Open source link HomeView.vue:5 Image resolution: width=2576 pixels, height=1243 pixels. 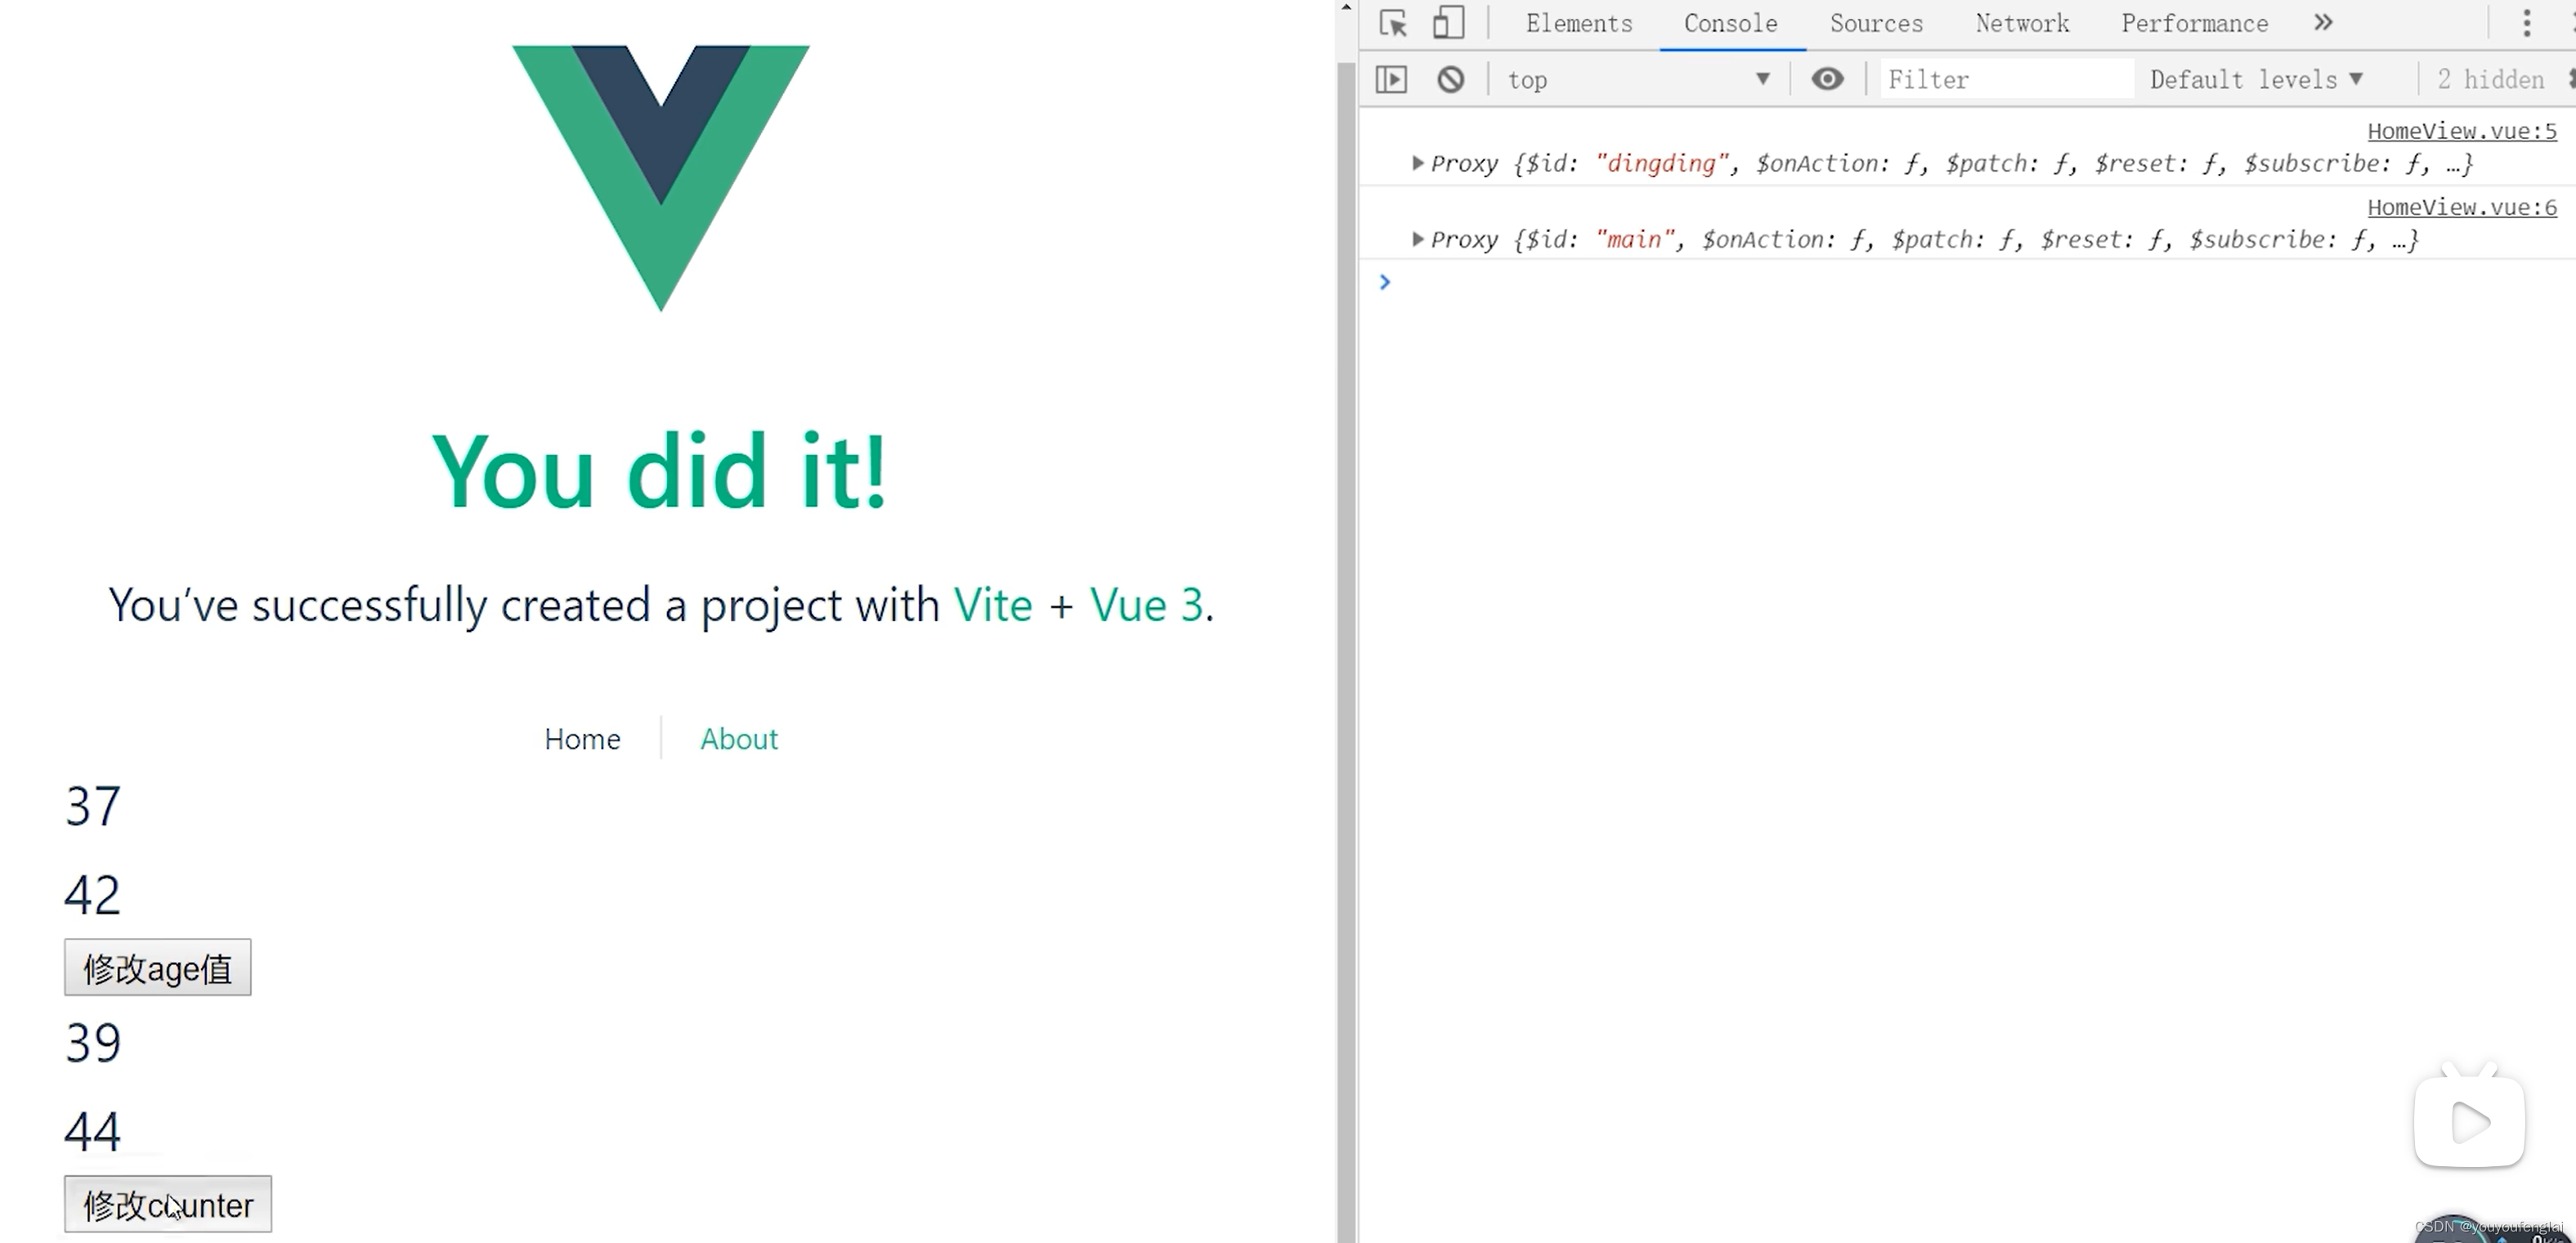click(2462, 131)
